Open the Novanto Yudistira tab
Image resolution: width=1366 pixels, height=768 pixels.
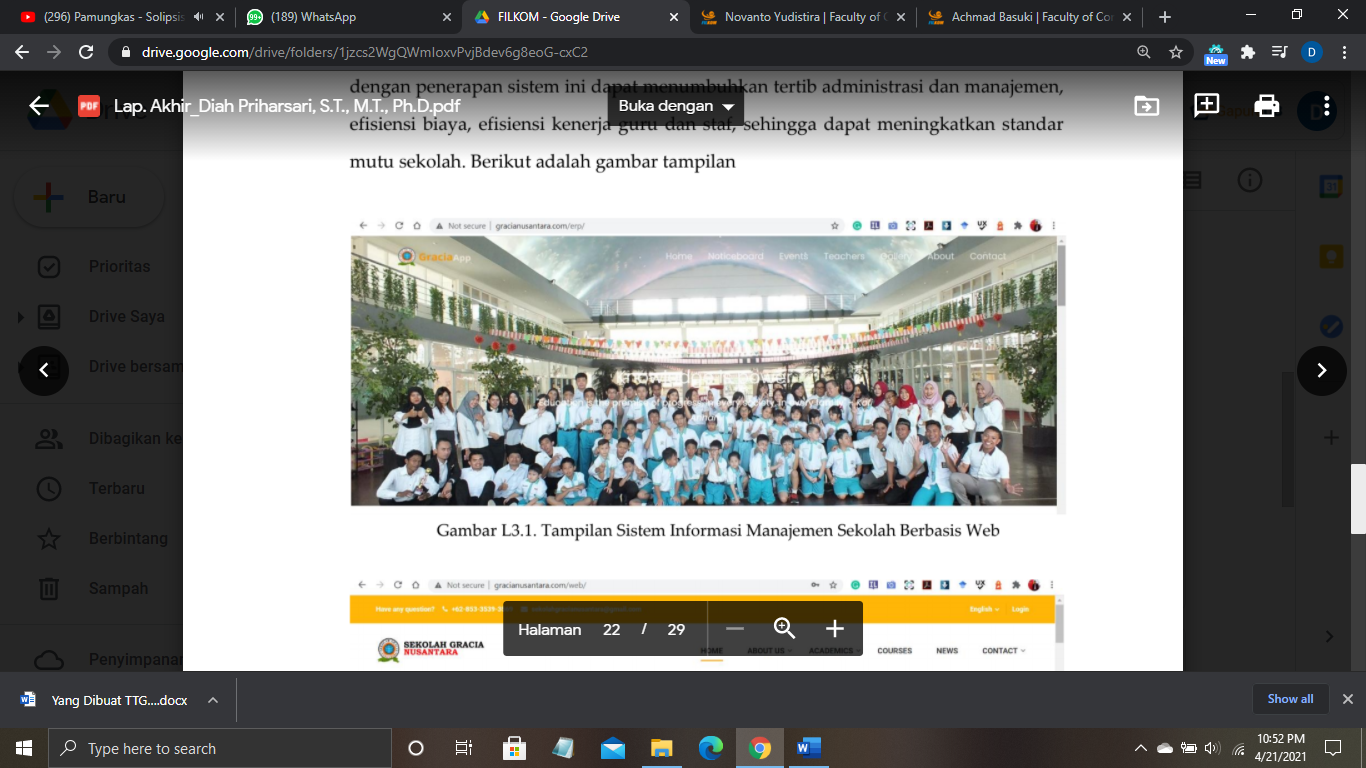pos(803,17)
